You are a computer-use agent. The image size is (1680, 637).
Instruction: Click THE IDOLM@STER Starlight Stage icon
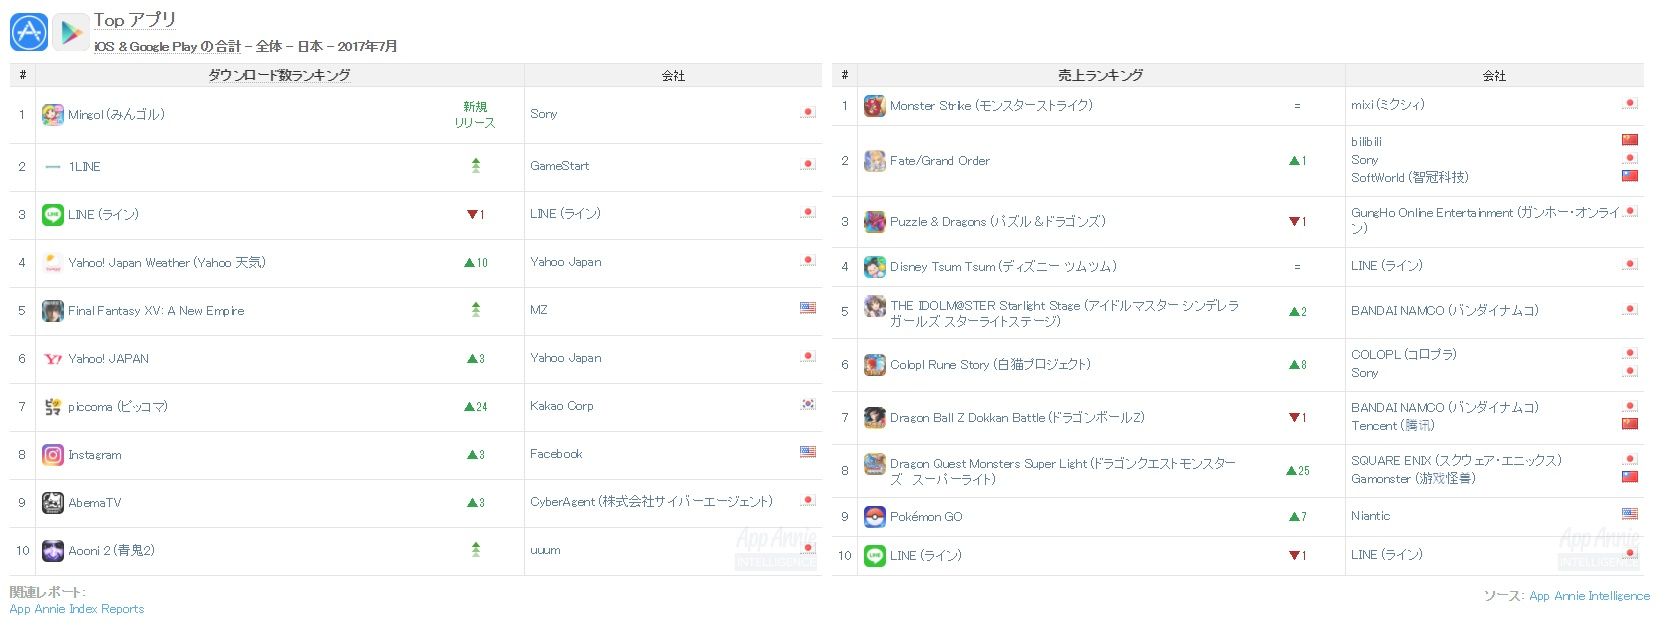click(875, 306)
